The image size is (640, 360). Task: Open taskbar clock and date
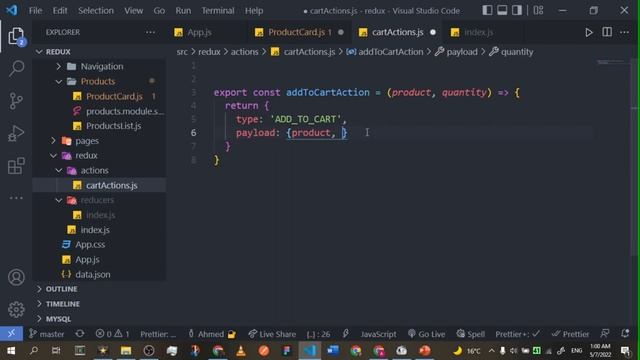(600, 351)
